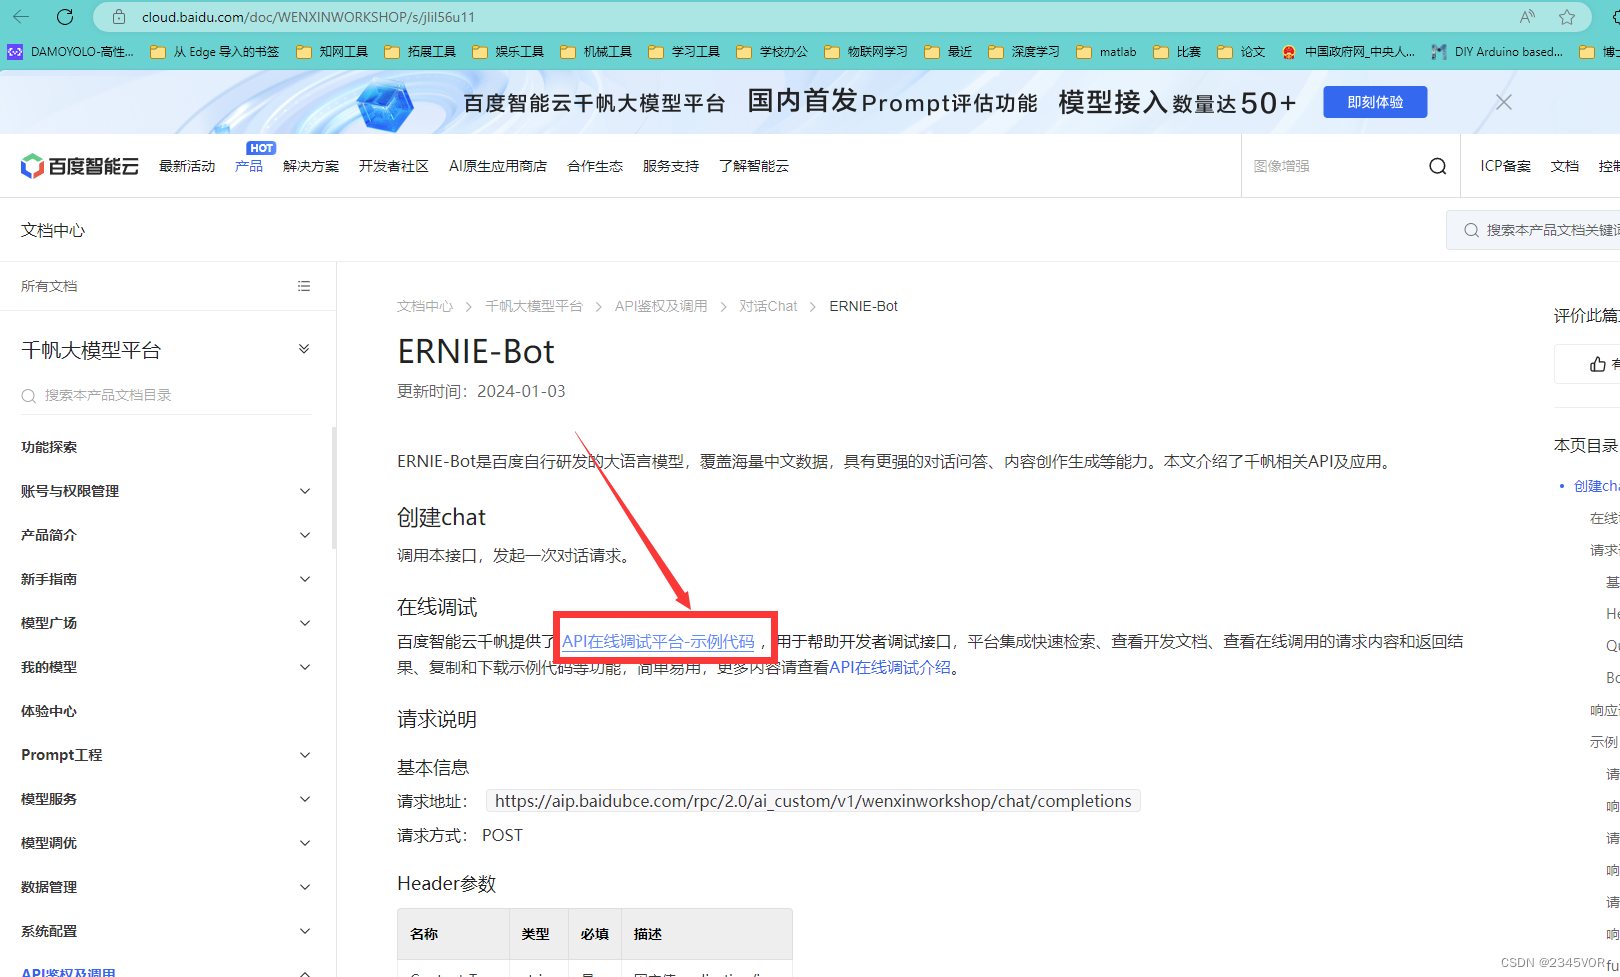The width and height of the screenshot is (1620, 977).
Task: Open the 论文 bookmark folder
Action: (x=1241, y=52)
